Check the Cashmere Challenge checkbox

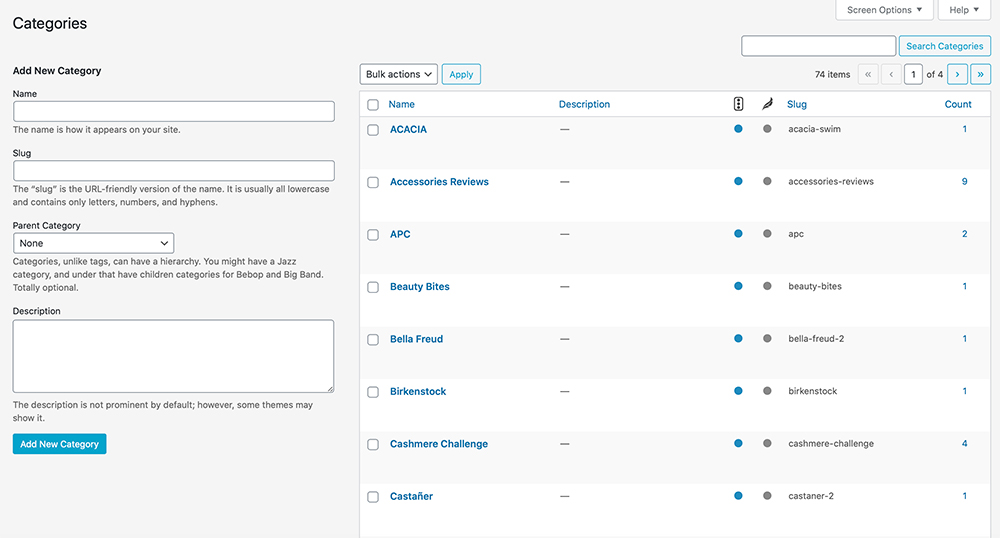373,444
